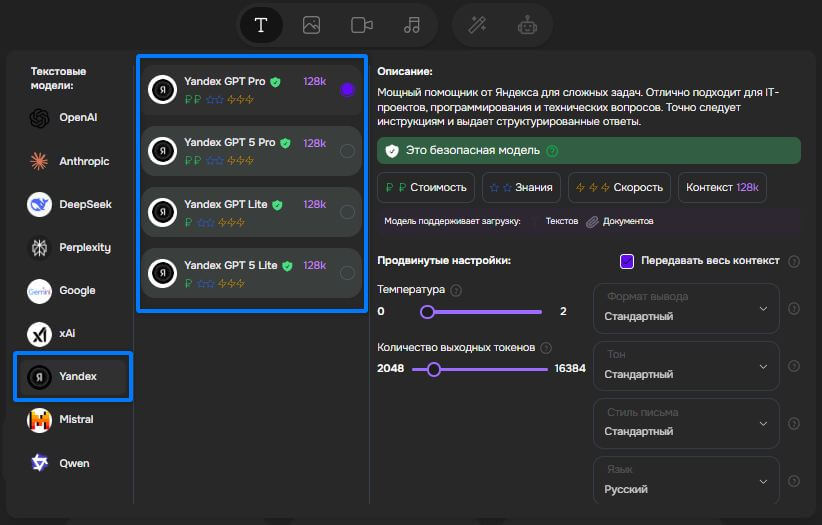Click the Температура slider handle

pyautogui.click(x=428, y=312)
